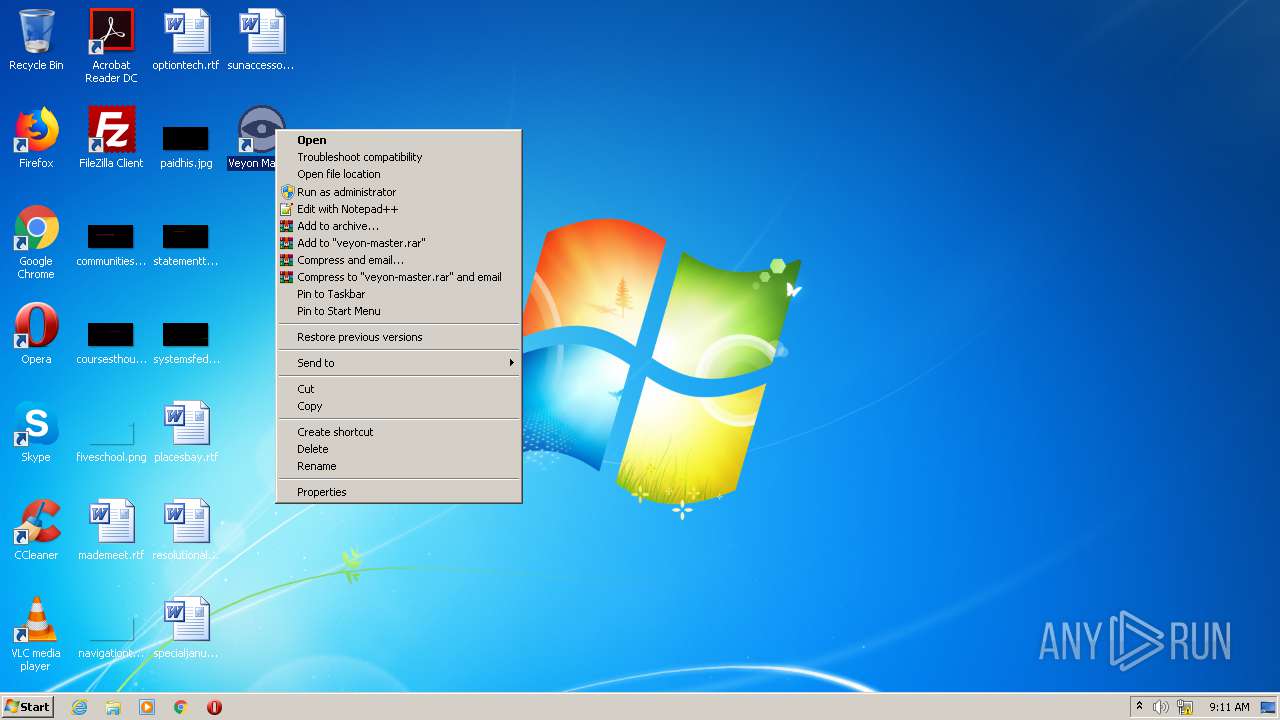The width and height of the screenshot is (1280, 720).
Task: Choose Compress and email...
Action: (x=399, y=260)
